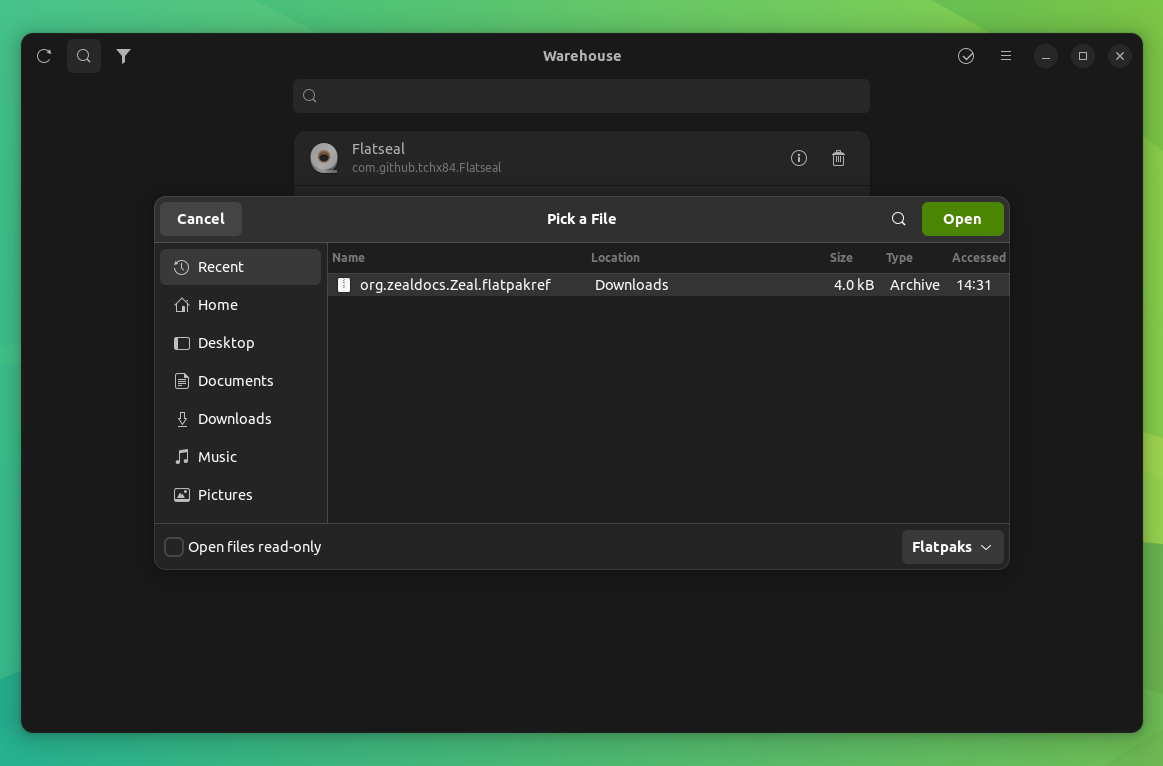This screenshot has width=1163, height=766.
Task: Click the Open button
Action: [962, 218]
